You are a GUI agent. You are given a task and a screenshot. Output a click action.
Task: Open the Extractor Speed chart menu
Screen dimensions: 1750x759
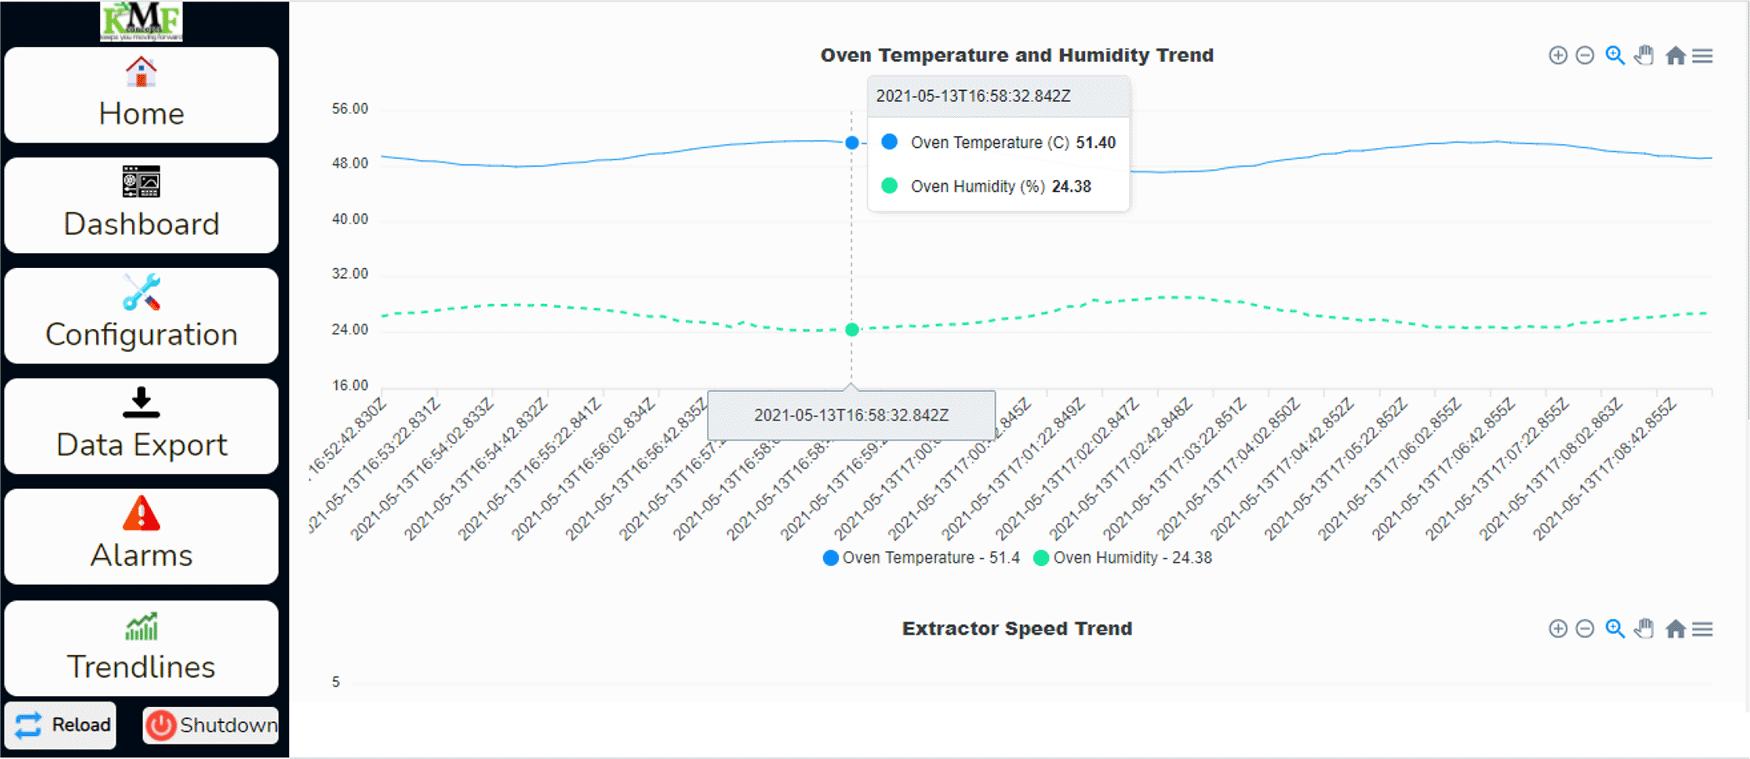[x=1702, y=629]
